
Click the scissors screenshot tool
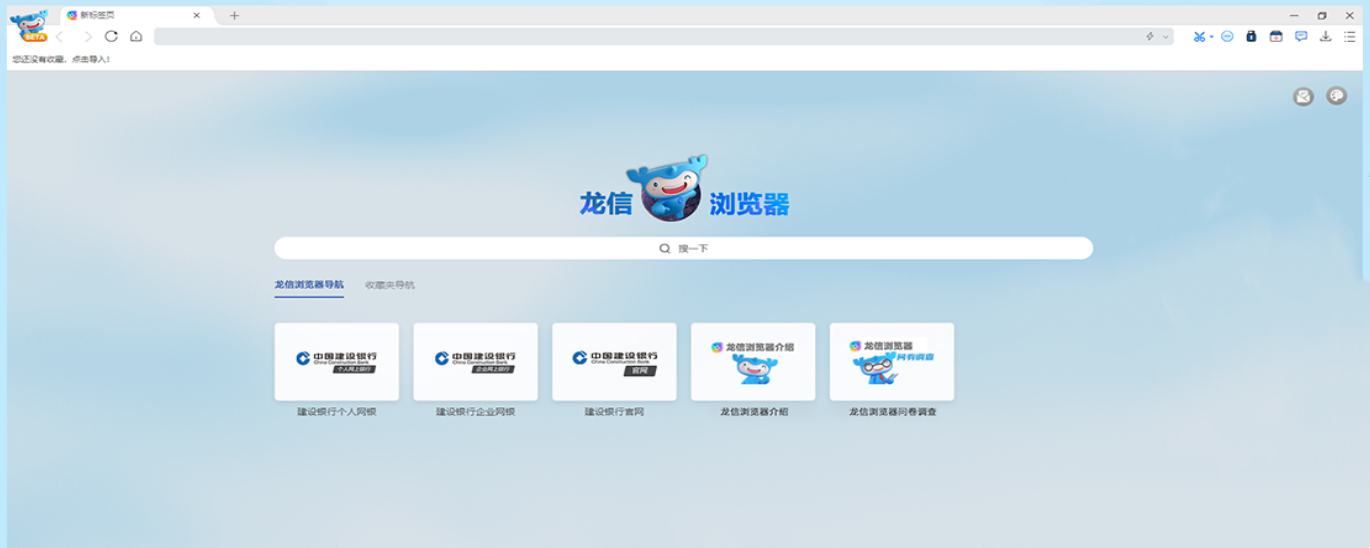(x=1199, y=36)
